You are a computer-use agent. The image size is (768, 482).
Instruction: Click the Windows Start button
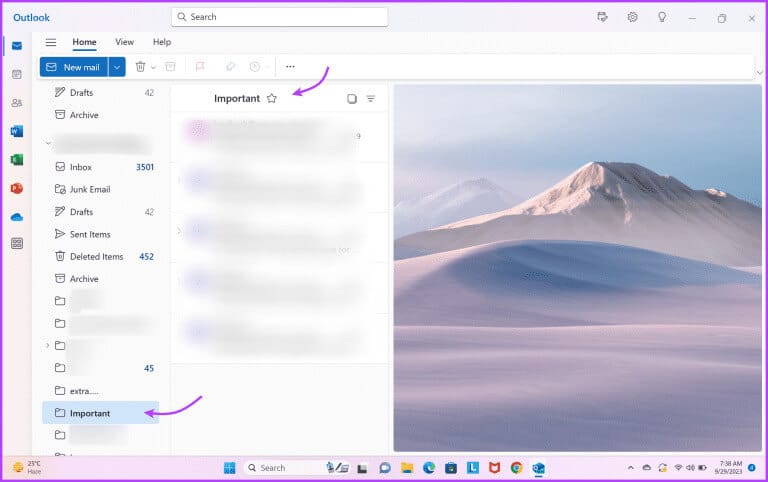tap(229, 468)
